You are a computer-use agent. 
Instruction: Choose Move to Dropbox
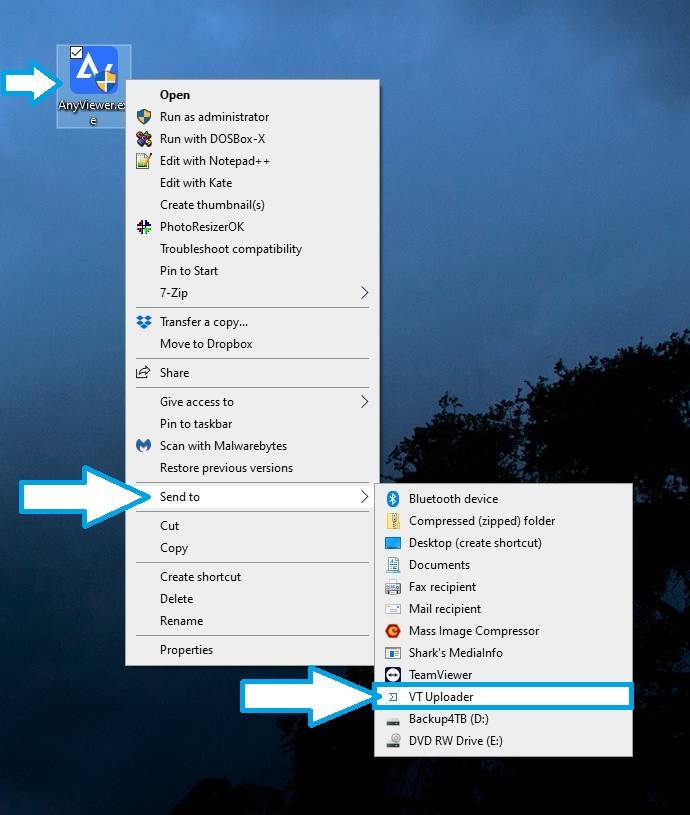(x=253, y=344)
